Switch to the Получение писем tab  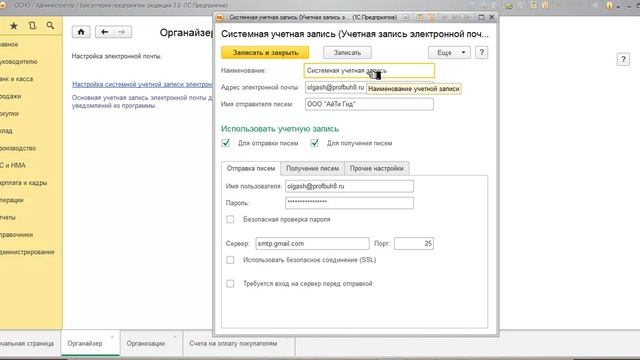312,168
